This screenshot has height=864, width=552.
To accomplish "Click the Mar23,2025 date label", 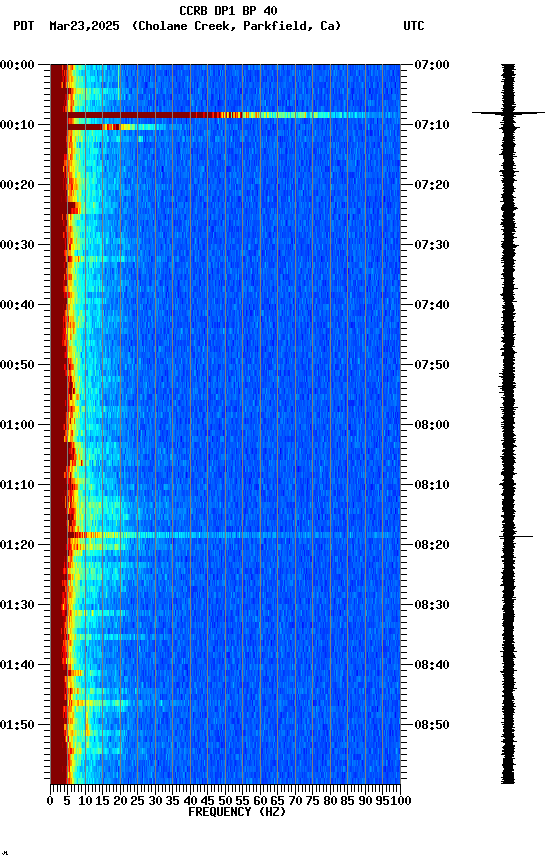I will click(x=84, y=26).
